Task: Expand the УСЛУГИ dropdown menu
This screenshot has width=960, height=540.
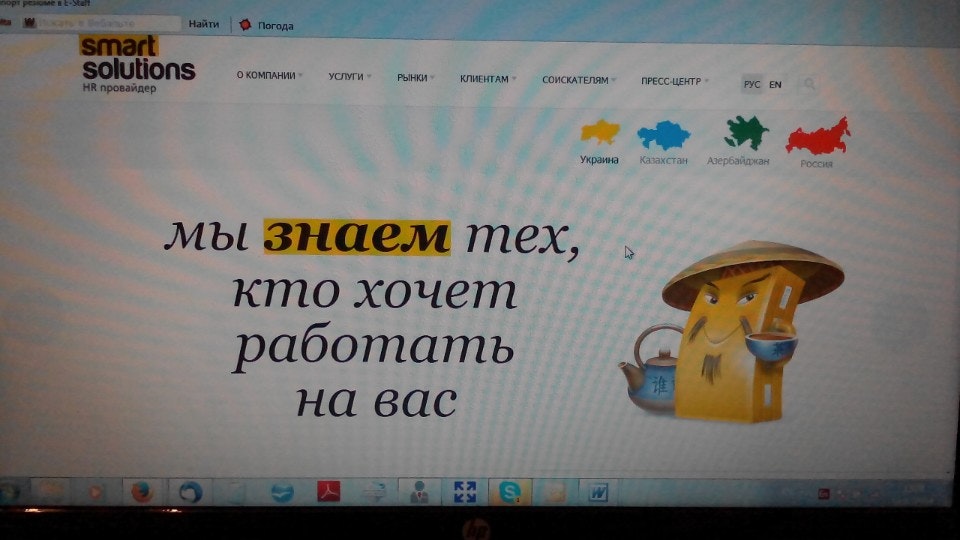Action: pos(349,77)
